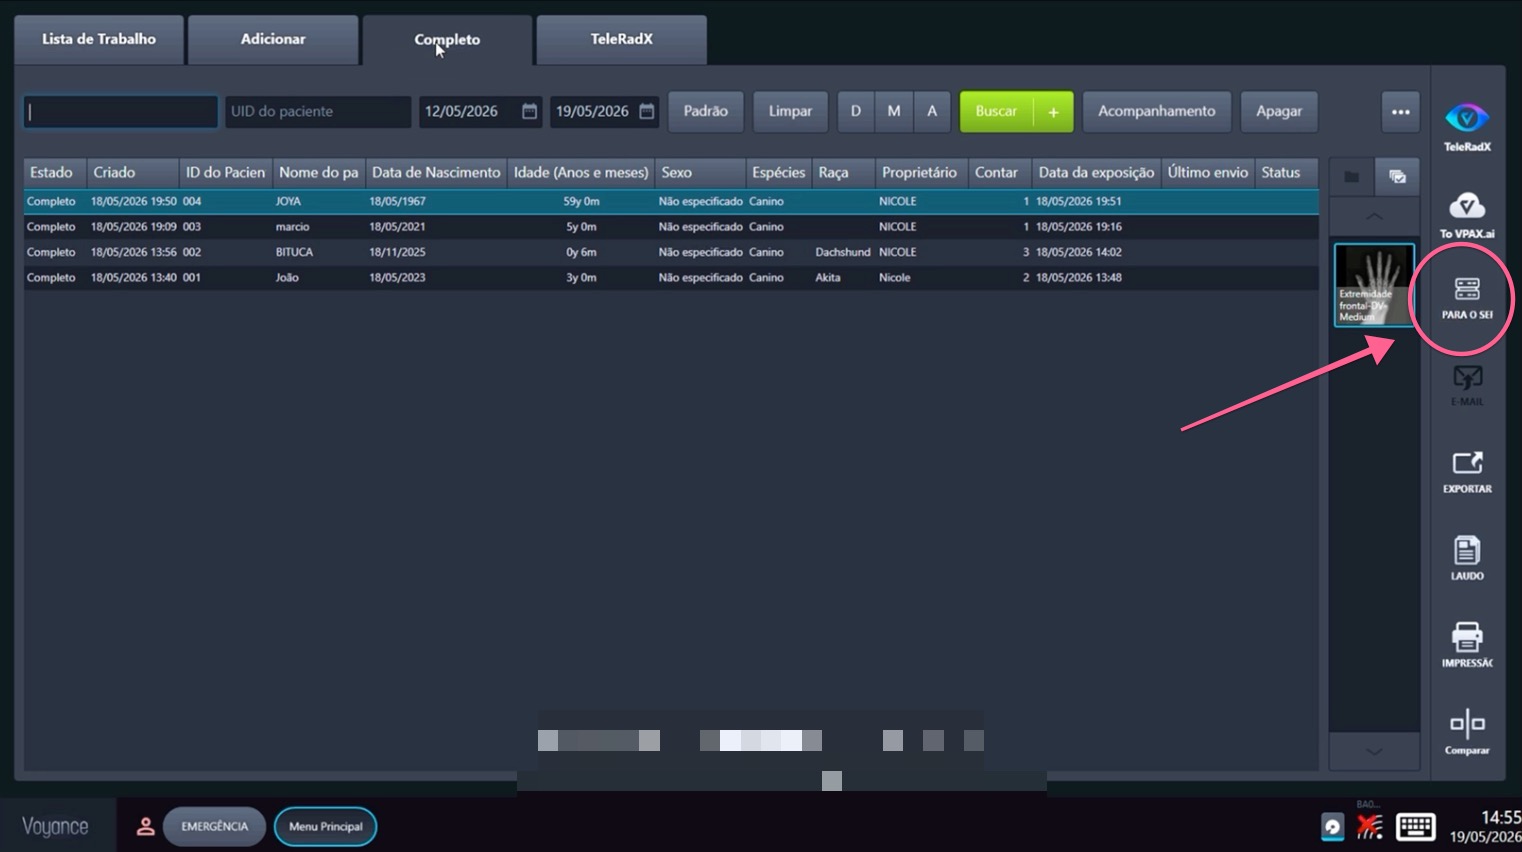Viewport: 1522px width, 852px height.
Task: Select the Completo tab
Action: pyautogui.click(x=447, y=40)
